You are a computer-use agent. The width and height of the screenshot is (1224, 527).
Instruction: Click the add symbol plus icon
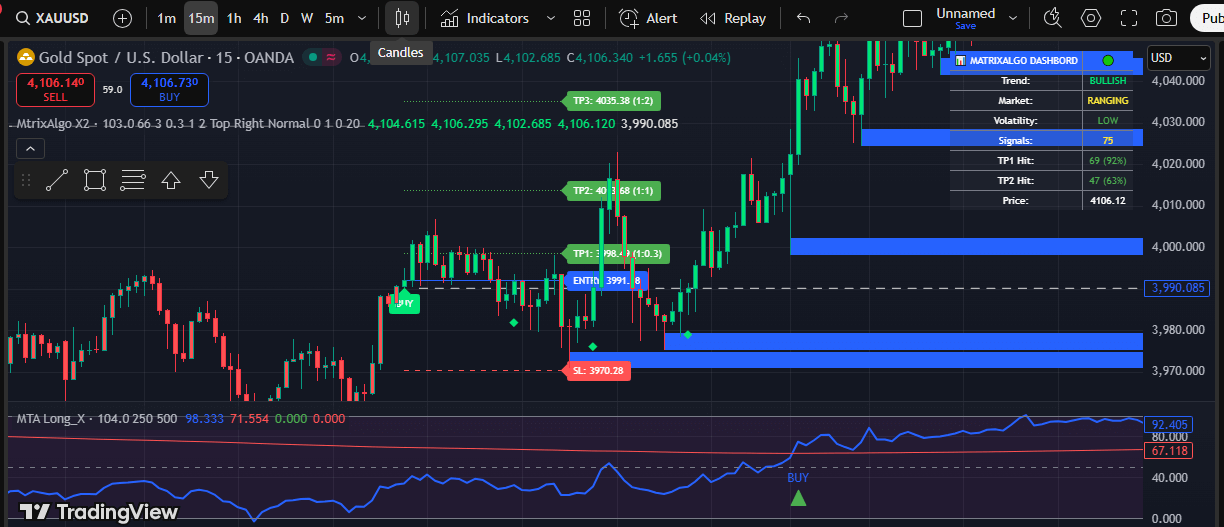tap(122, 18)
